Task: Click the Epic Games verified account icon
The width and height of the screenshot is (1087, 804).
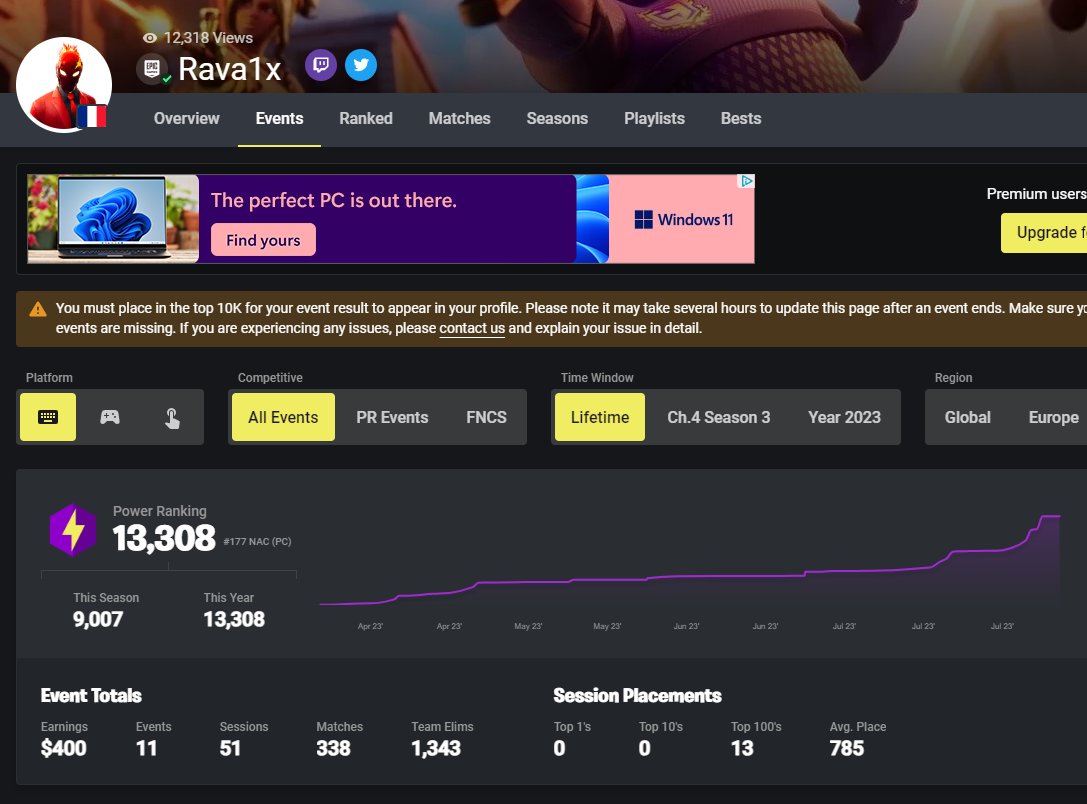Action: pyautogui.click(x=153, y=69)
